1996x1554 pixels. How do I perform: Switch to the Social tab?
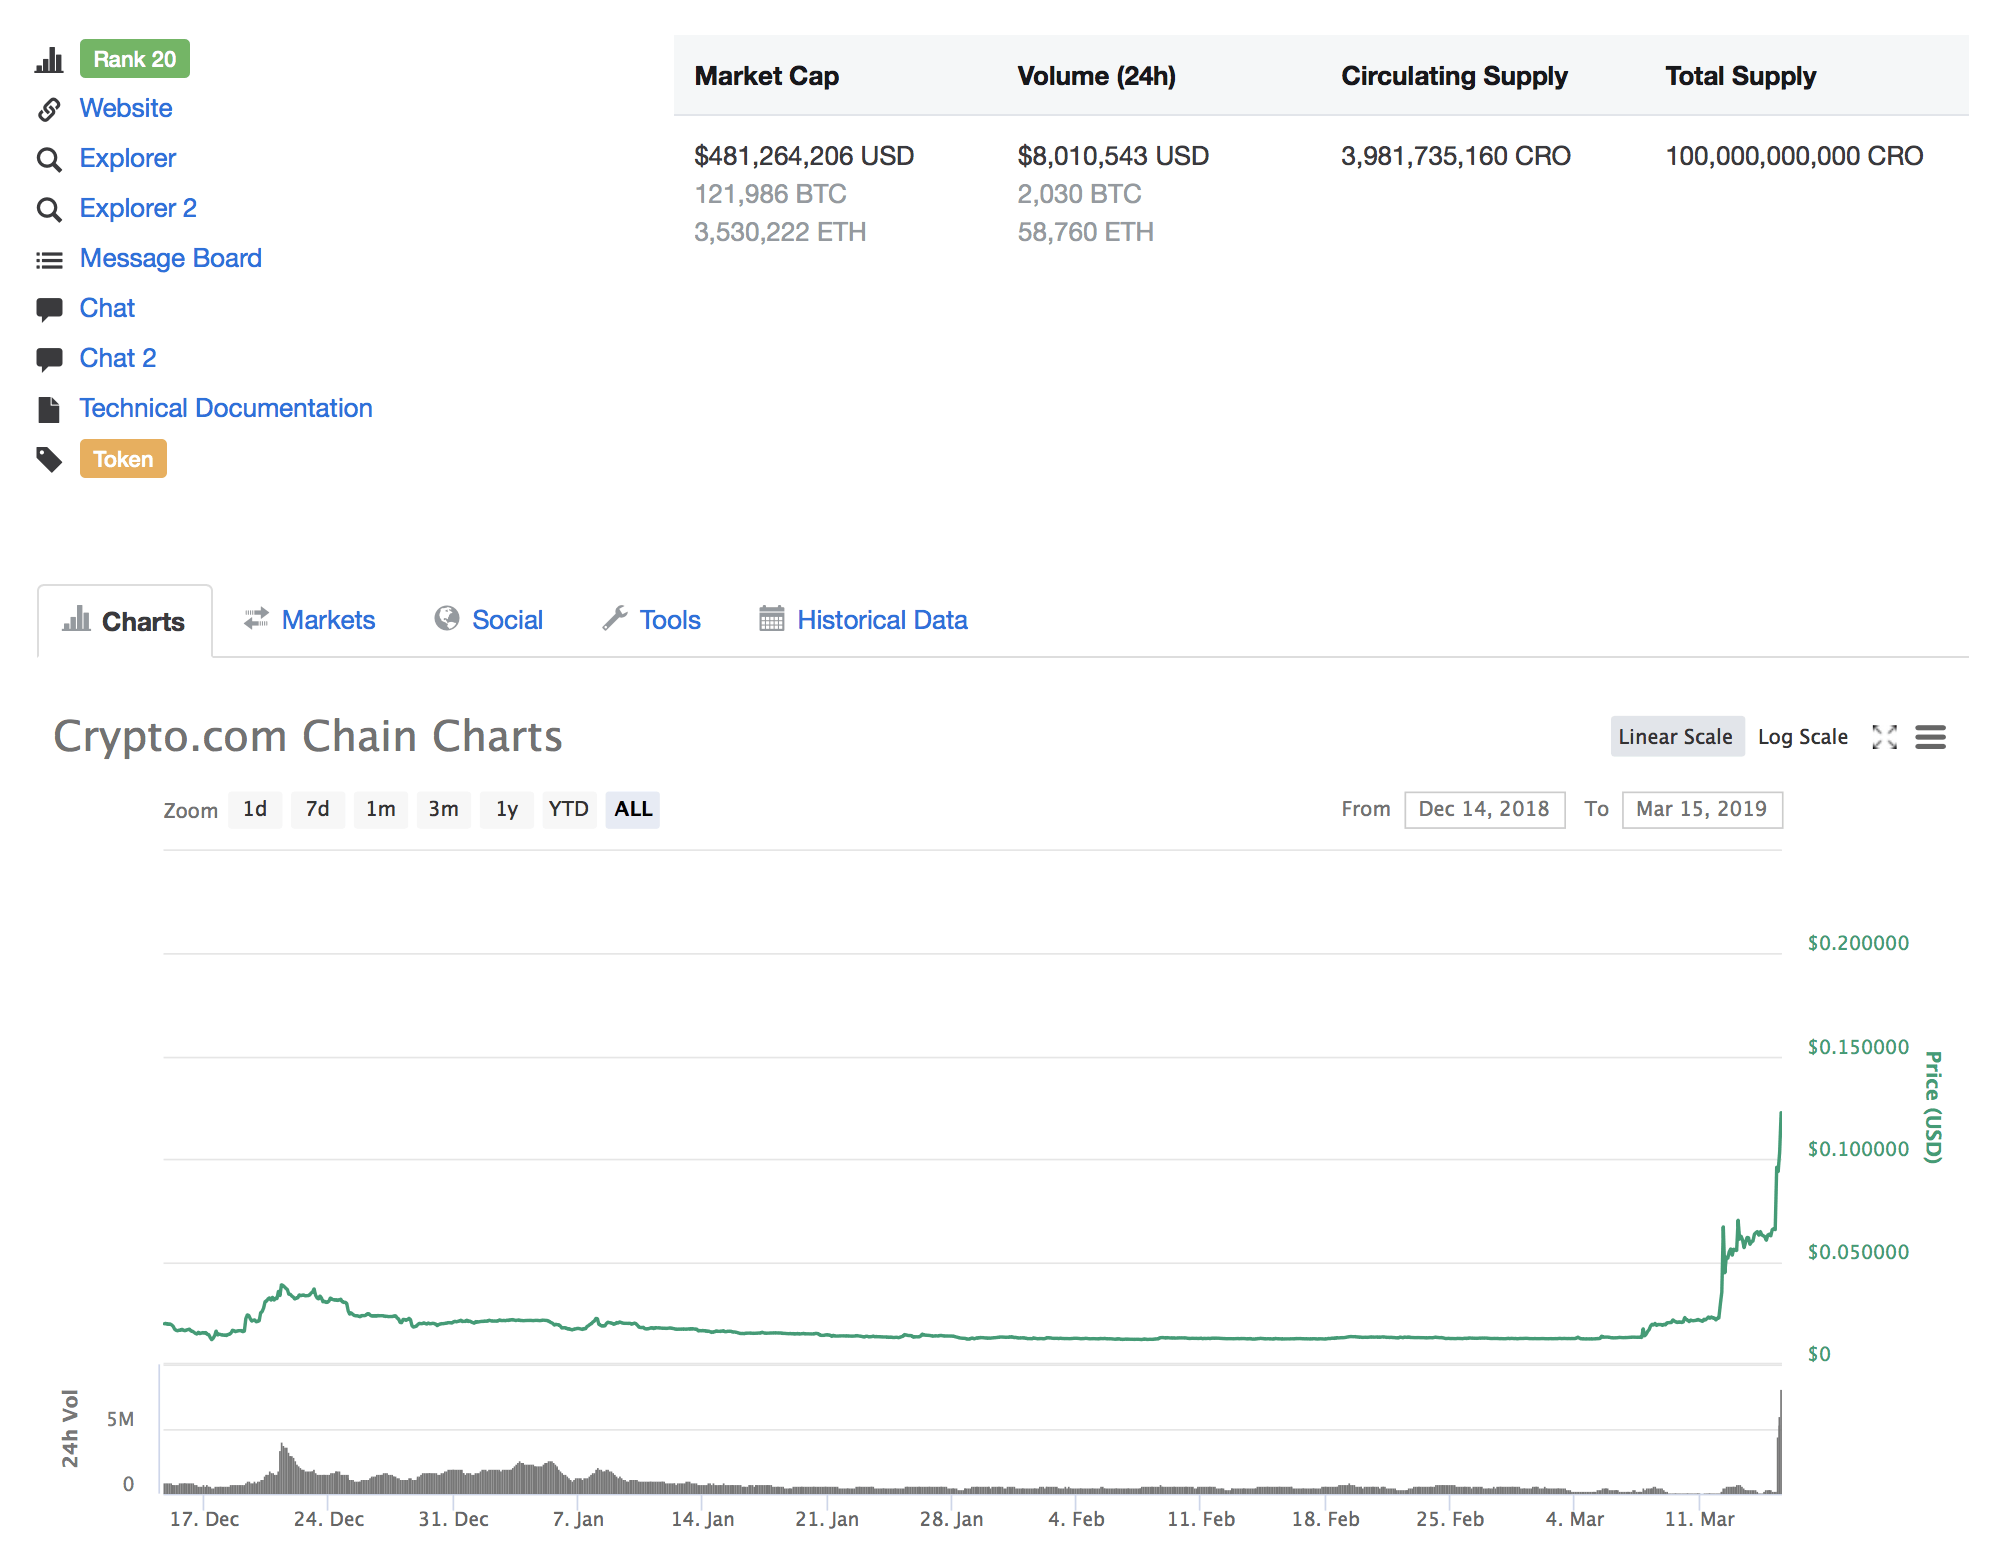tap(489, 620)
